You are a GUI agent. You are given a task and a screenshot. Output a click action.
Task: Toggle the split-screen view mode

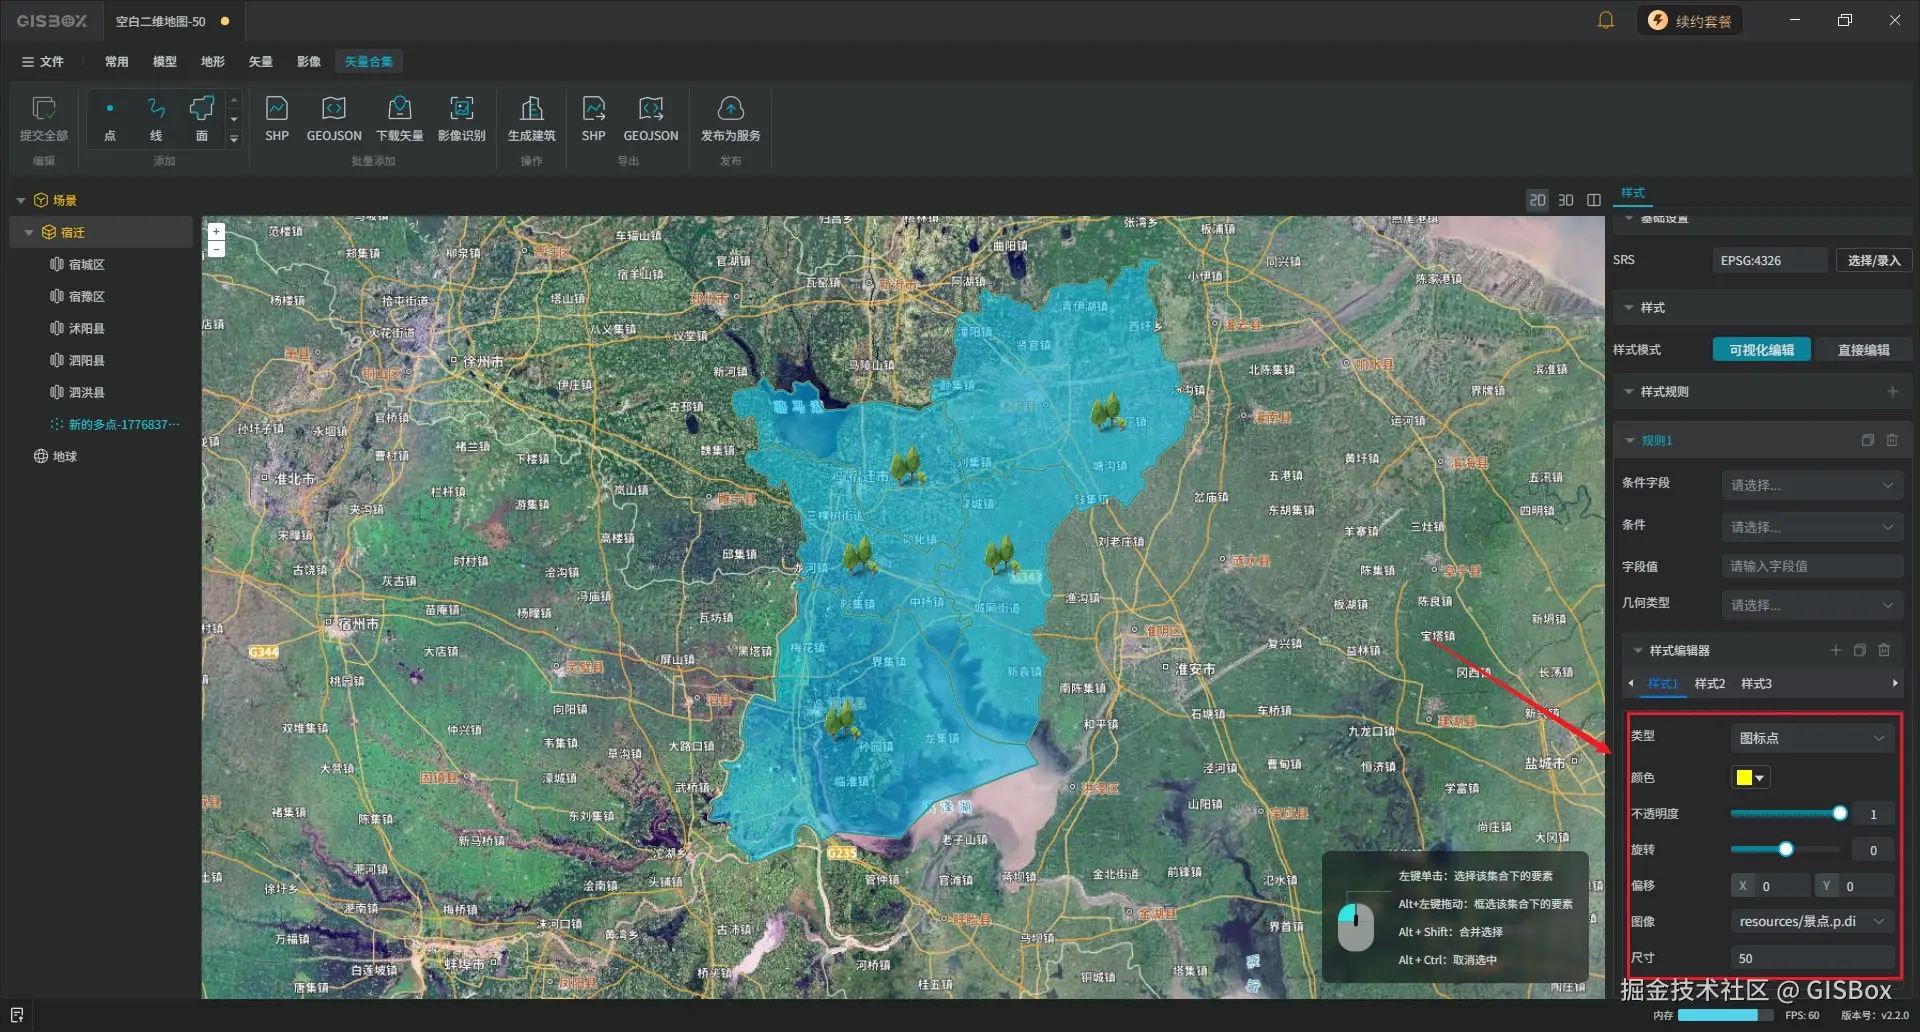tap(1594, 200)
